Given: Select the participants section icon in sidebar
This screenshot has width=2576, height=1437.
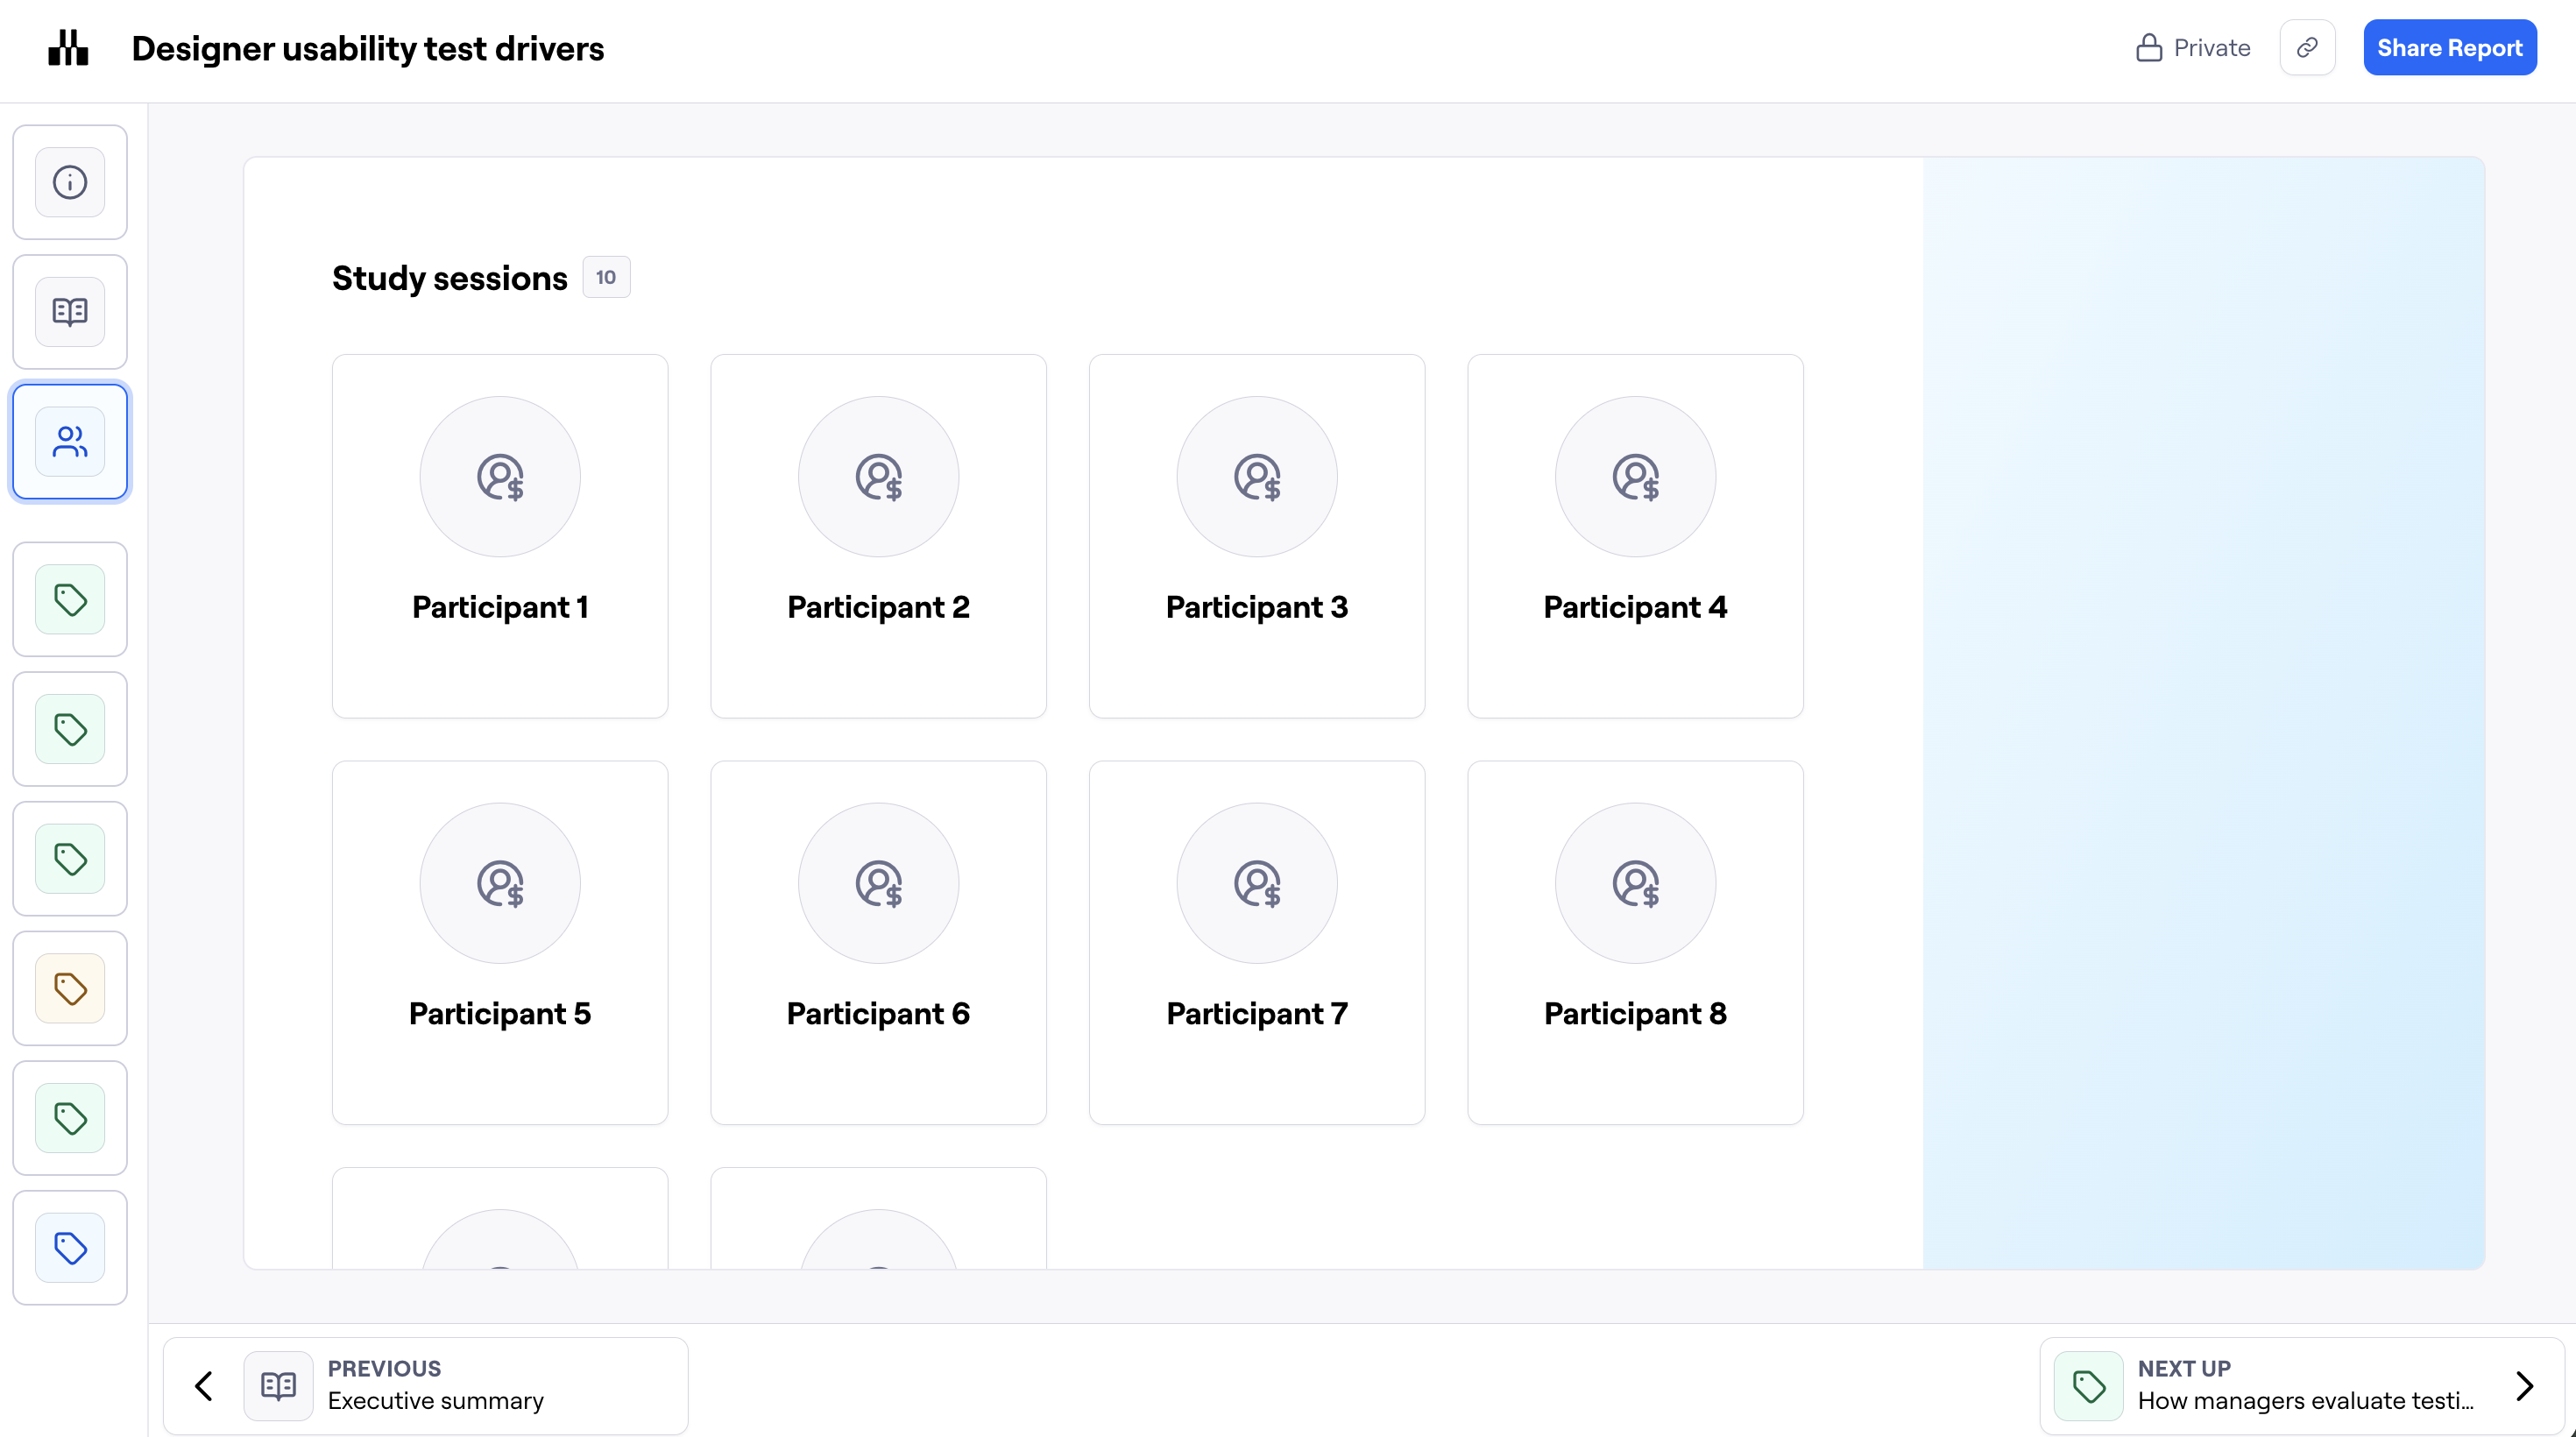Looking at the screenshot, I should click(70, 441).
